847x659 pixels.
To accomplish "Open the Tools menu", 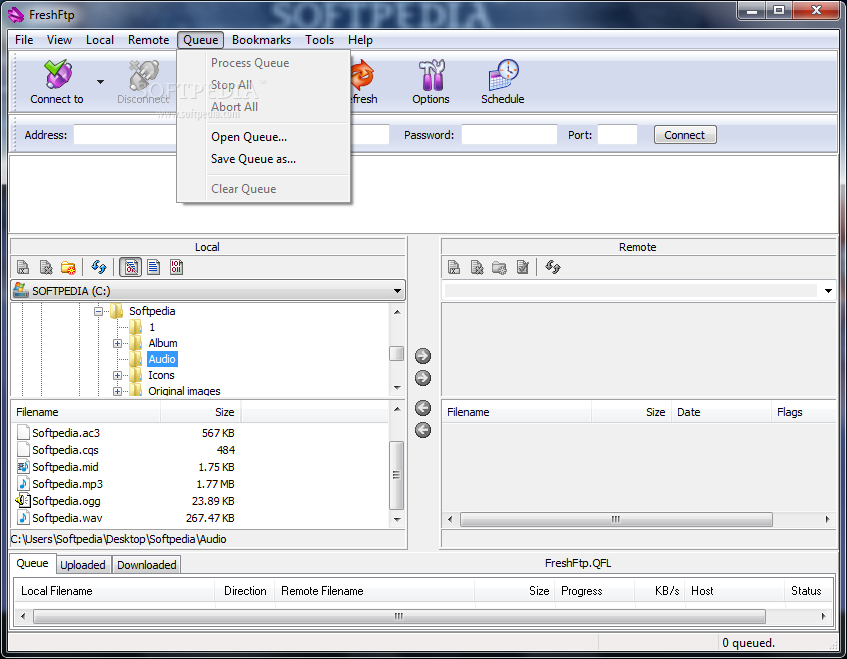I will (x=320, y=40).
